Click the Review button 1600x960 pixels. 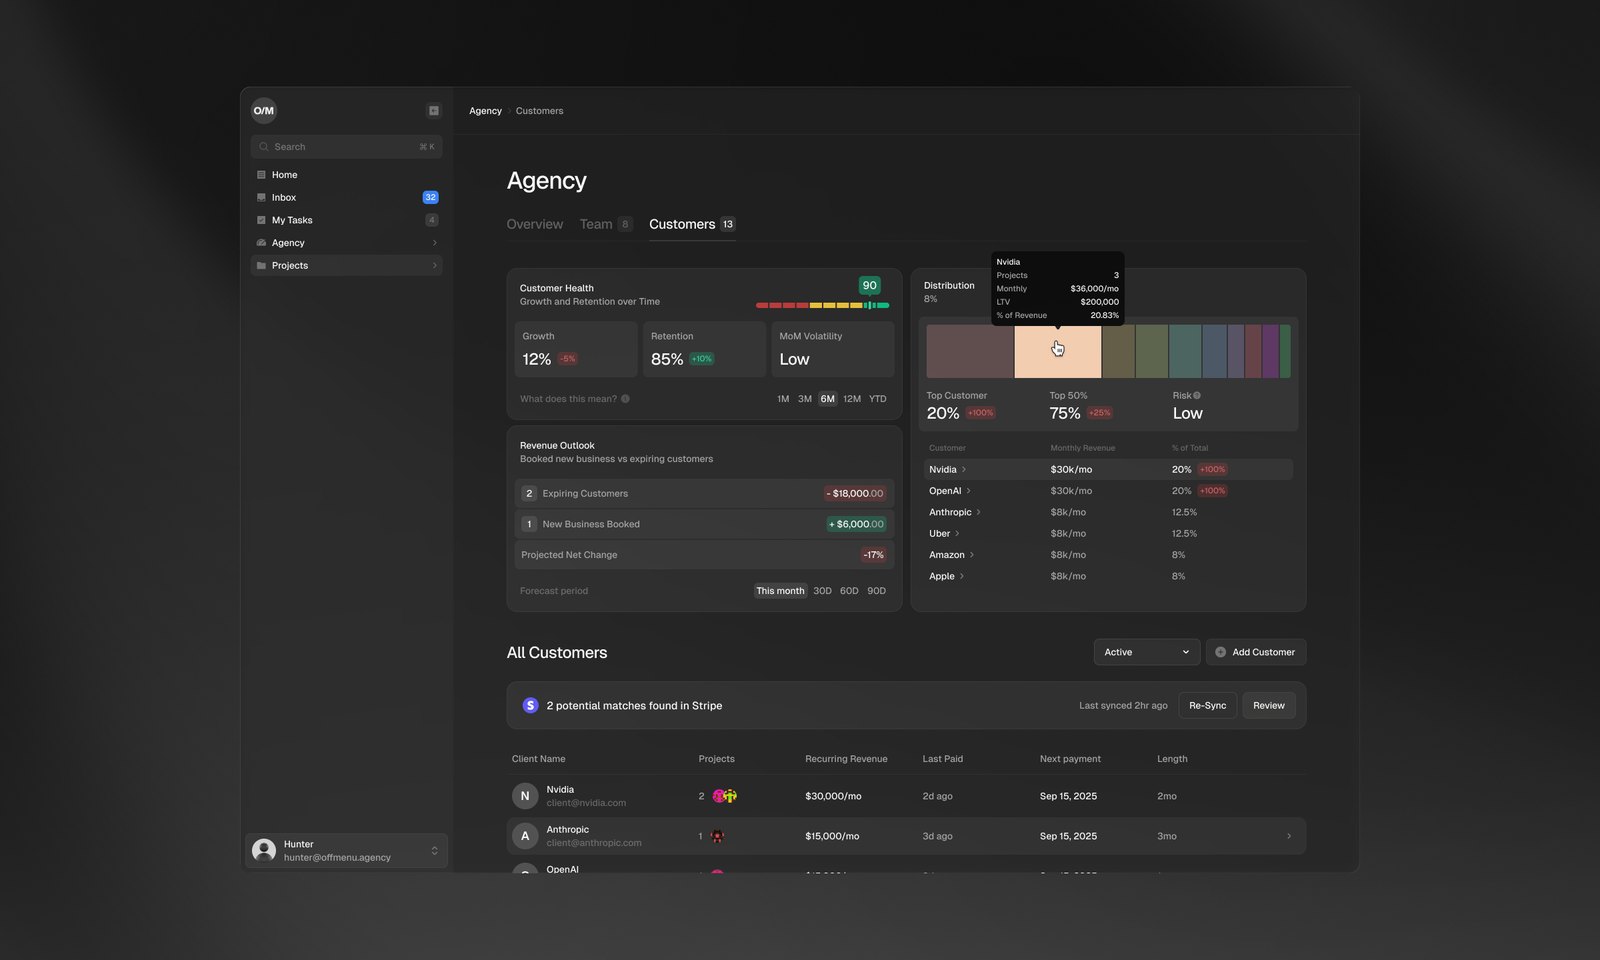pyautogui.click(x=1269, y=706)
